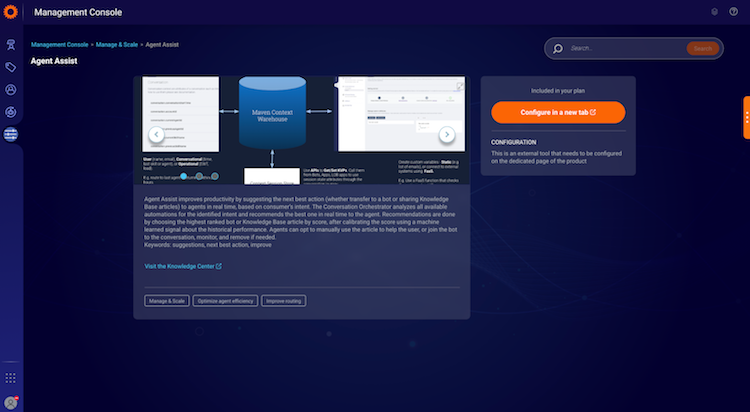This screenshot has width=750, height=412.
Task: Click the Agent Assist breadcrumb text
Action: 162,45
